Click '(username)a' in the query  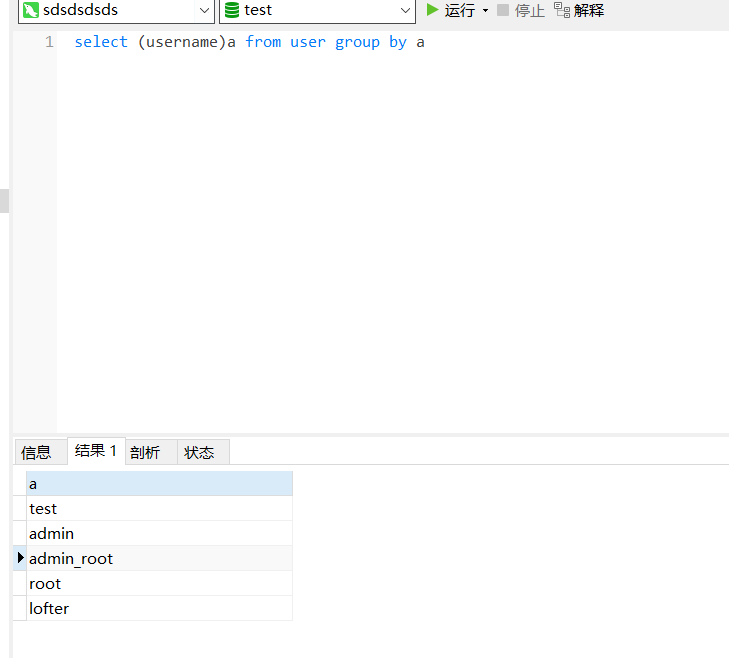(187, 42)
